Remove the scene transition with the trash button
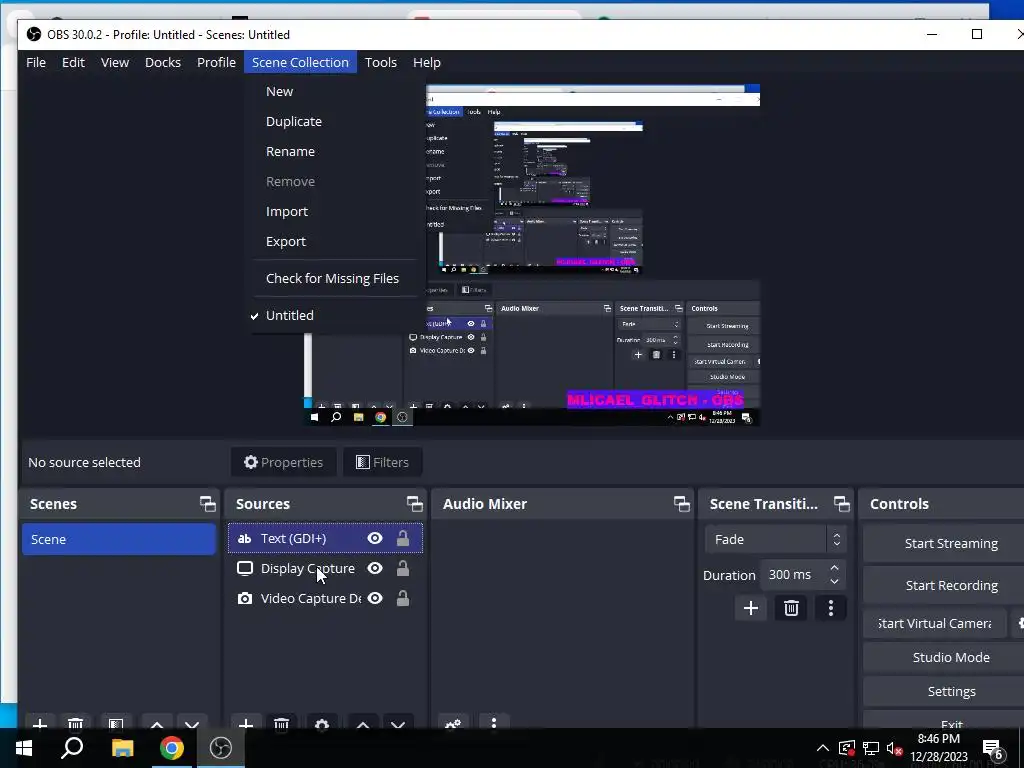The width and height of the screenshot is (1024, 768). pyautogui.click(x=791, y=609)
